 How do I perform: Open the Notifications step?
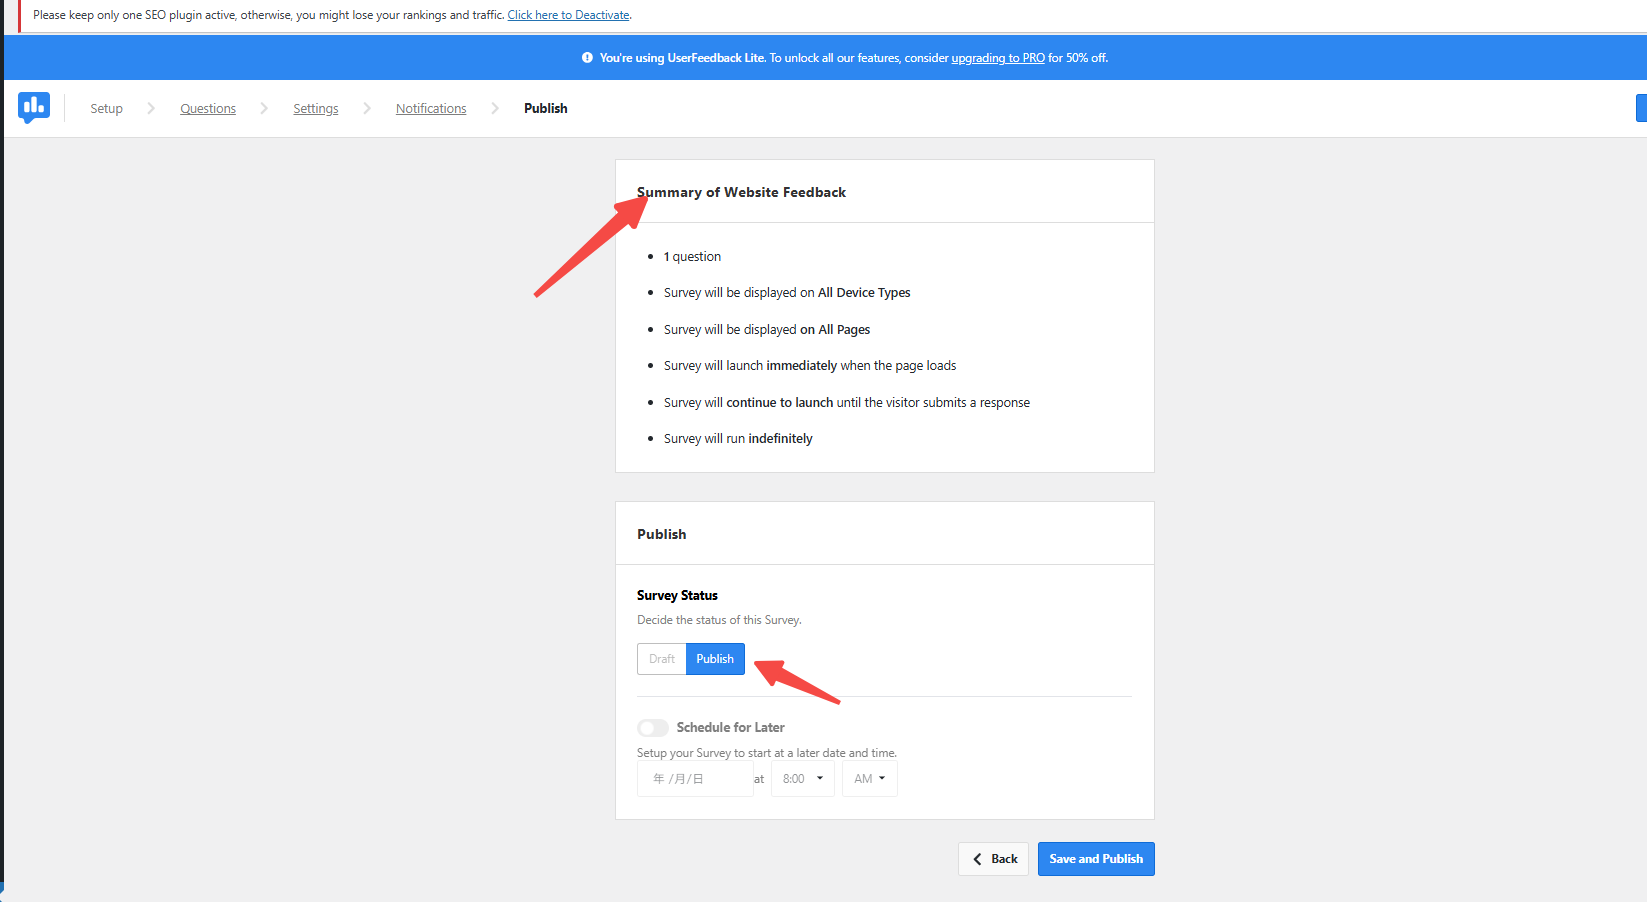430,108
